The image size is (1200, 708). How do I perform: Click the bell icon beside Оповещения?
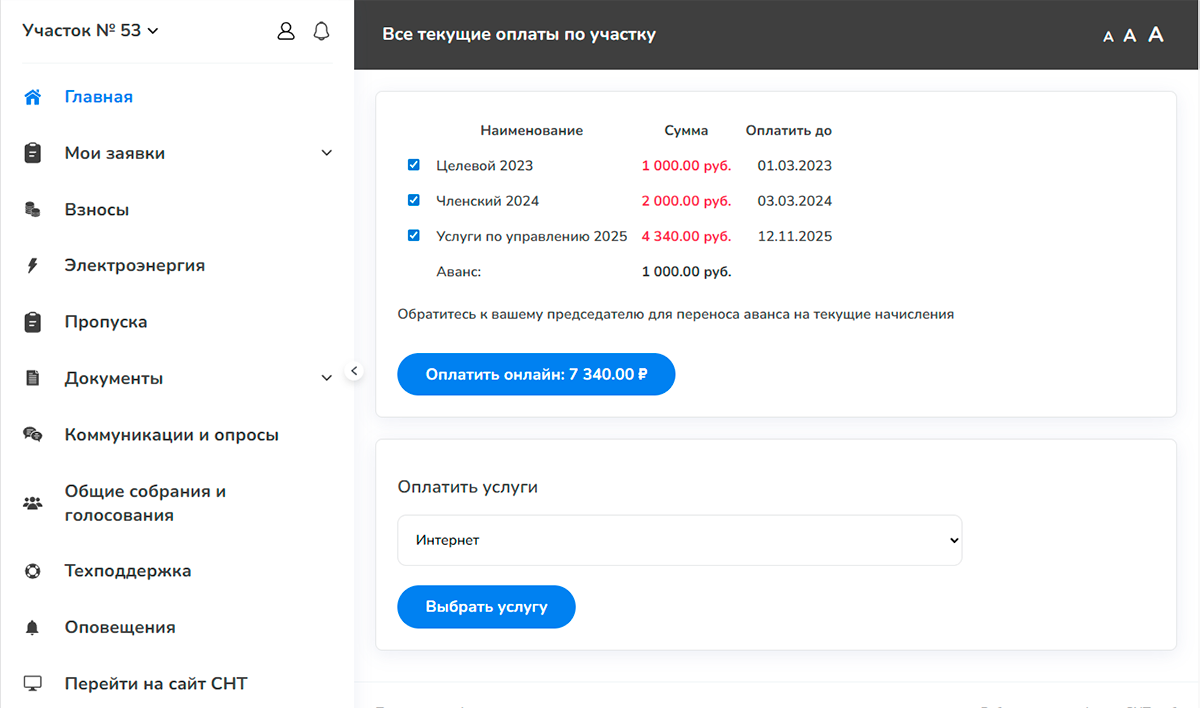pos(33,628)
